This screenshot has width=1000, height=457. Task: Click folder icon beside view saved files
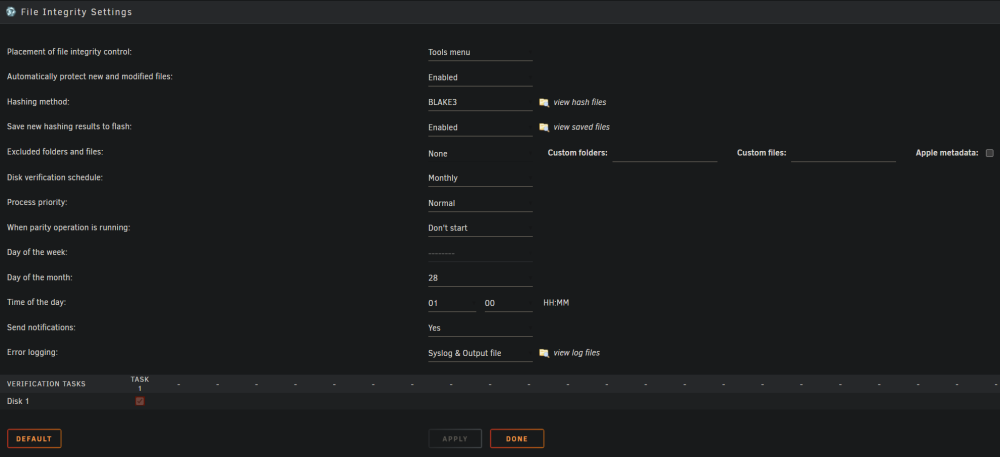coord(544,127)
